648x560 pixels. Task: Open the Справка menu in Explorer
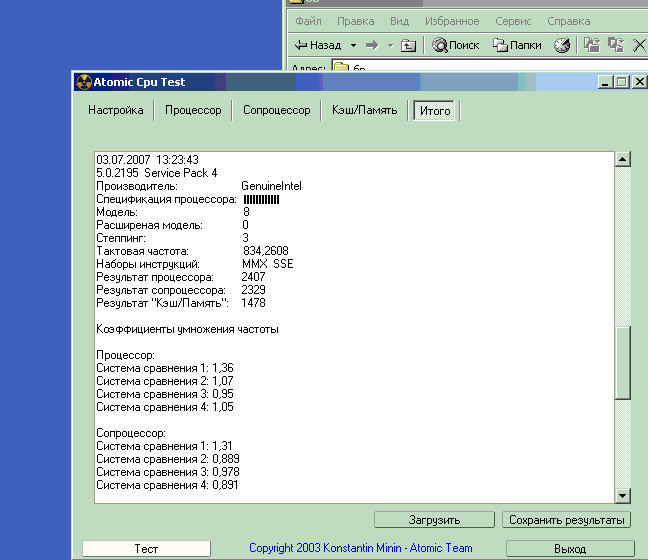pos(568,21)
